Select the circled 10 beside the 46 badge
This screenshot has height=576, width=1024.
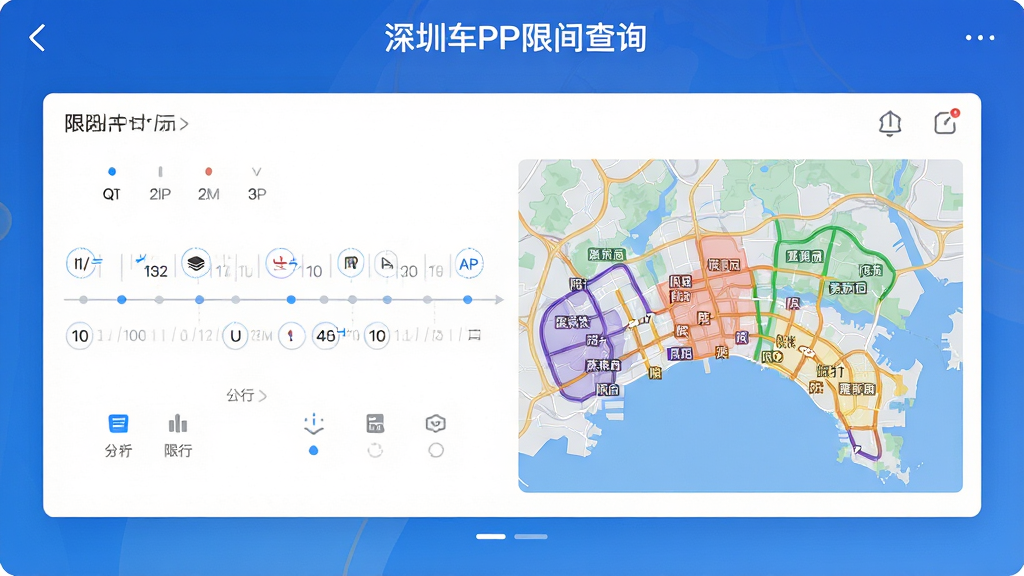tap(377, 336)
